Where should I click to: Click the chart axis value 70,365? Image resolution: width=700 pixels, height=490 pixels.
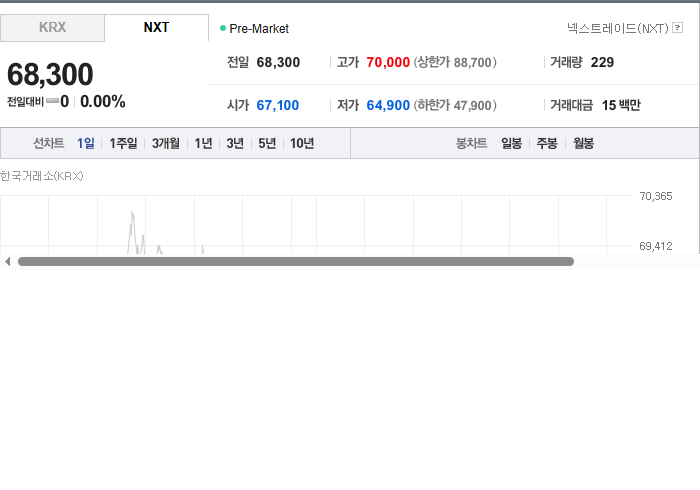(x=656, y=196)
